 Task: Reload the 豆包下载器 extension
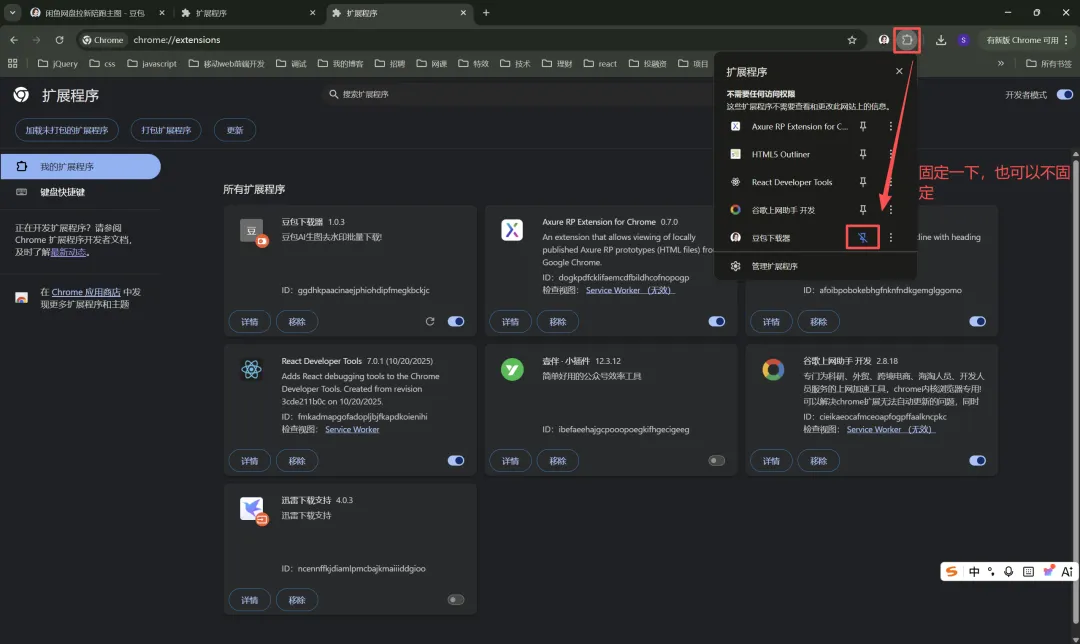(x=430, y=322)
